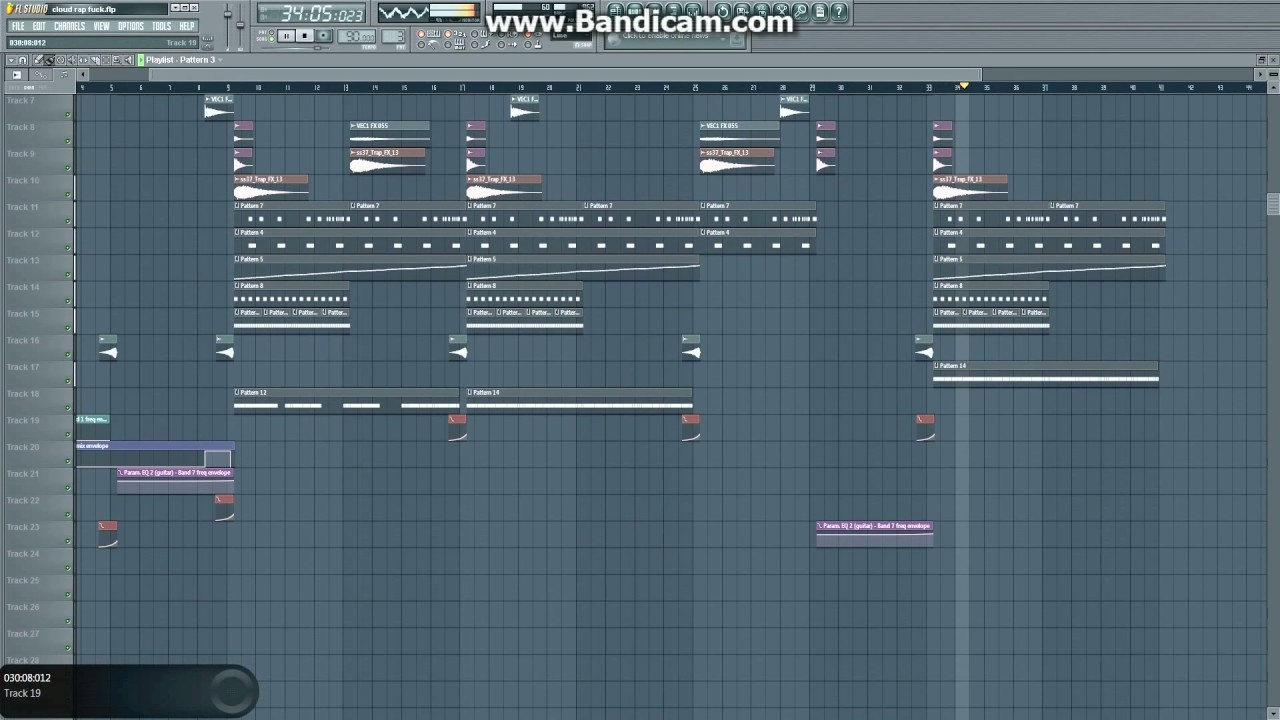Focus automation clips tab icon
This screenshot has width=1280, height=720.
pos(40,75)
